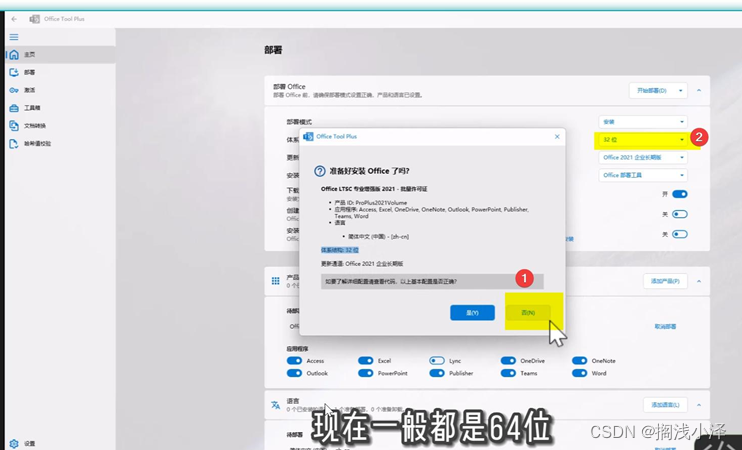Toggle the Access application switch
Image resolution: width=742 pixels, height=450 pixels.
point(294,361)
